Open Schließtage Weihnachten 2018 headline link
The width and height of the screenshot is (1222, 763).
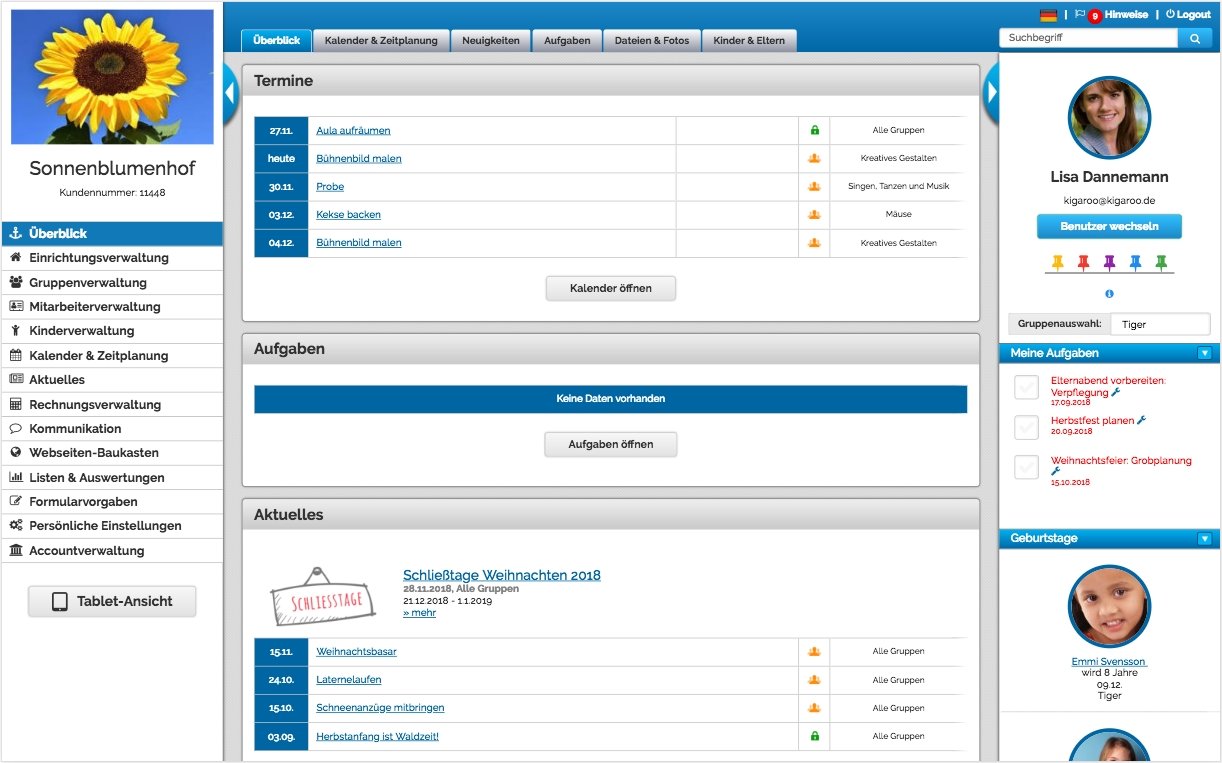pos(502,575)
